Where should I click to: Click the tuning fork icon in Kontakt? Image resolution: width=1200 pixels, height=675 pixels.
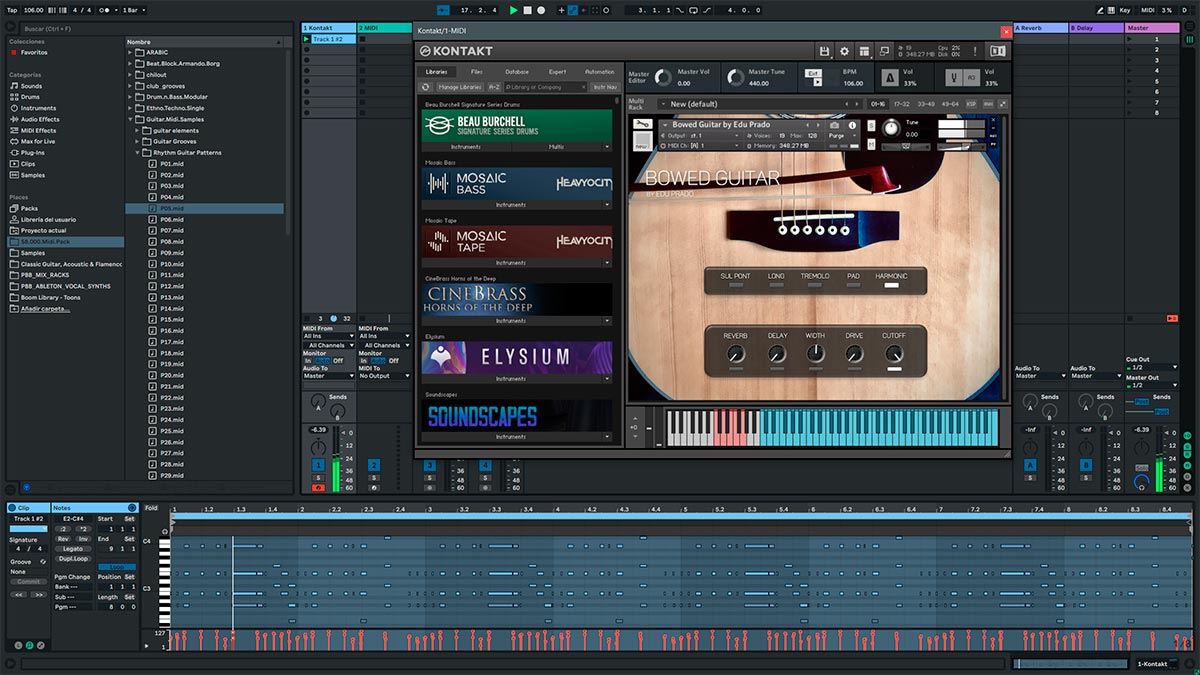pos(954,78)
